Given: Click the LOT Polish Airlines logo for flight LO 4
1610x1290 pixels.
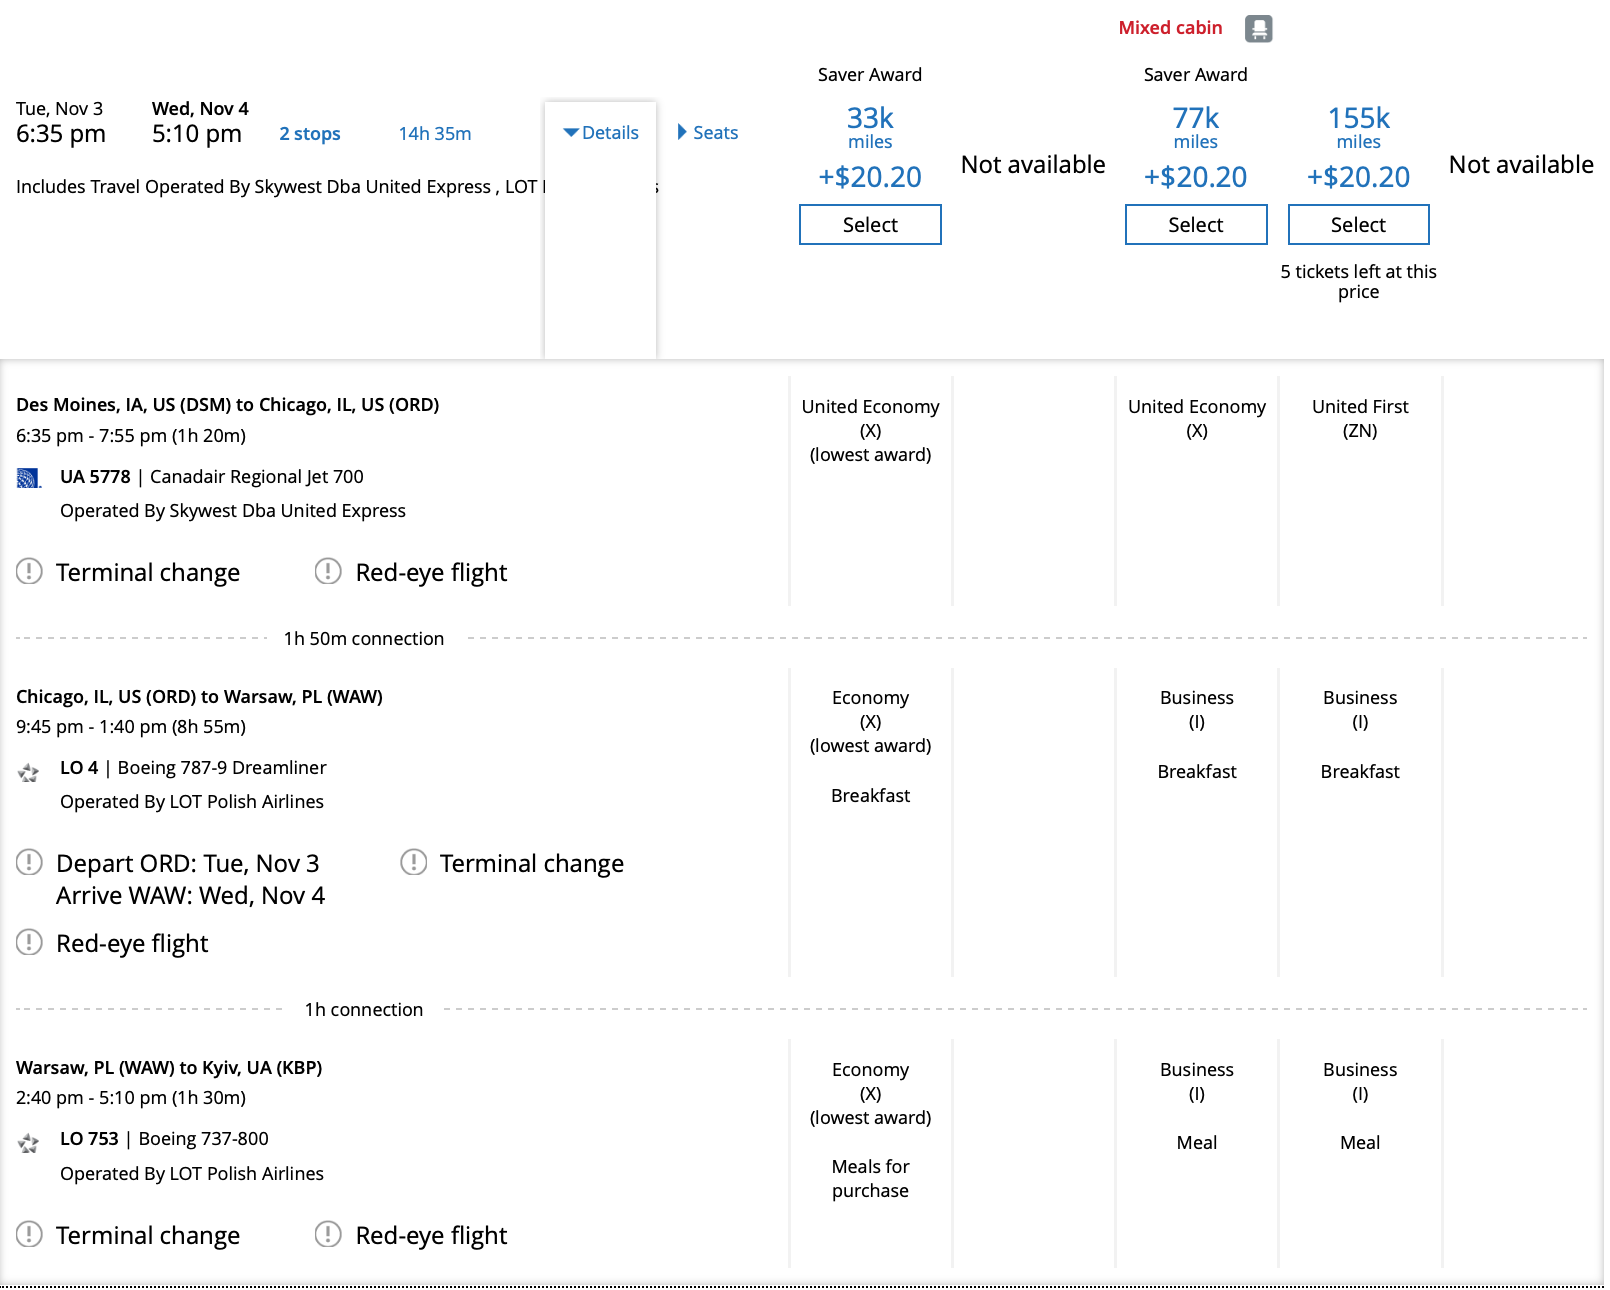Looking at the screenshot, I should coord(28,770).
